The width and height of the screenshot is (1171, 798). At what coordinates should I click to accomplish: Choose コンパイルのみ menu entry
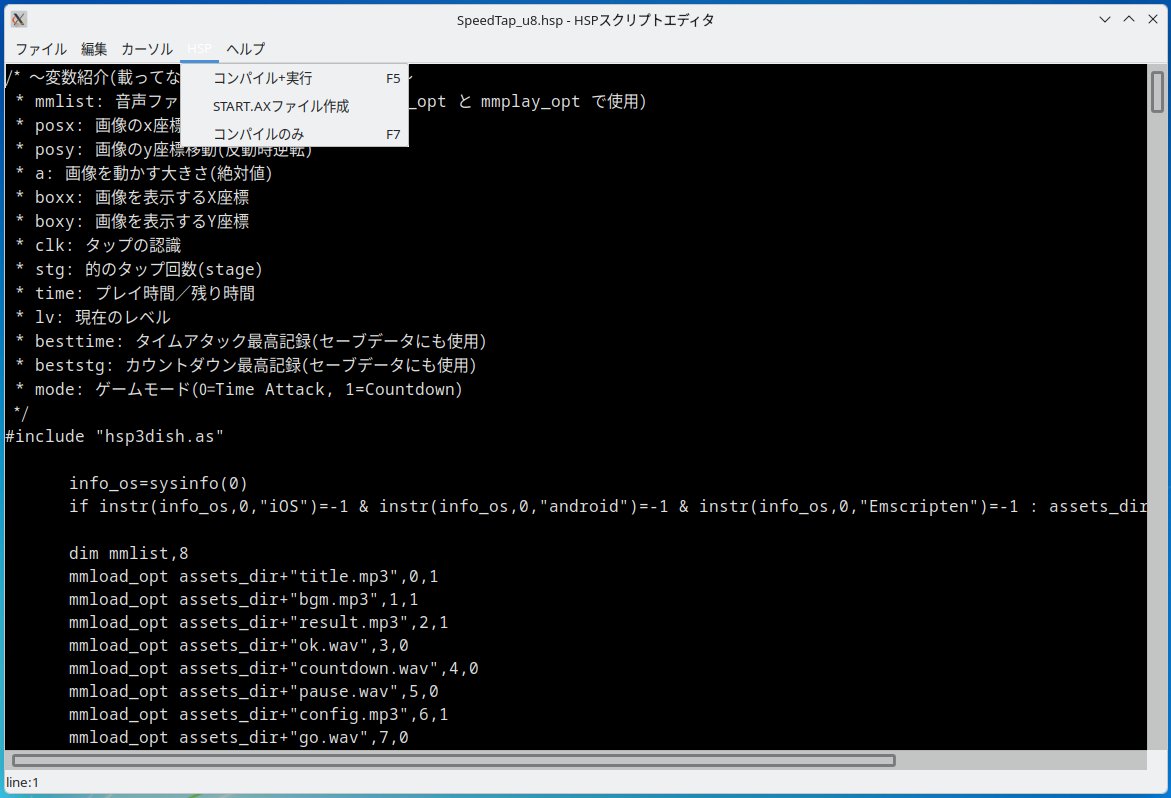click(294, 134)
